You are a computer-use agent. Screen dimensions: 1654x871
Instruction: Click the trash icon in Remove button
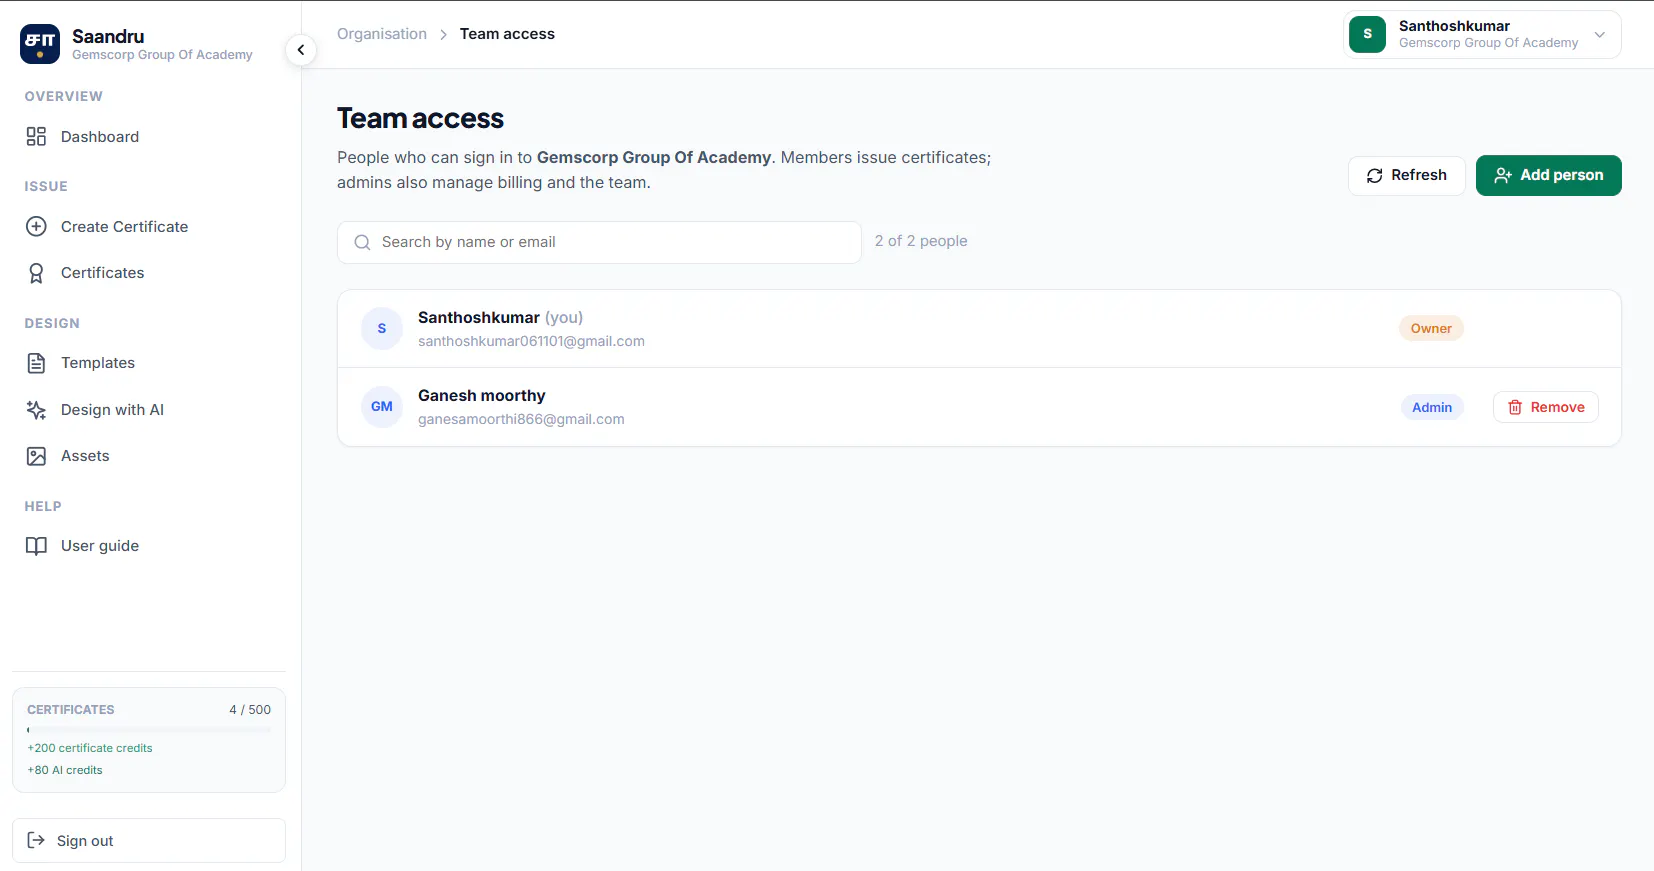pyautogui.click(x=1515, y=407)
